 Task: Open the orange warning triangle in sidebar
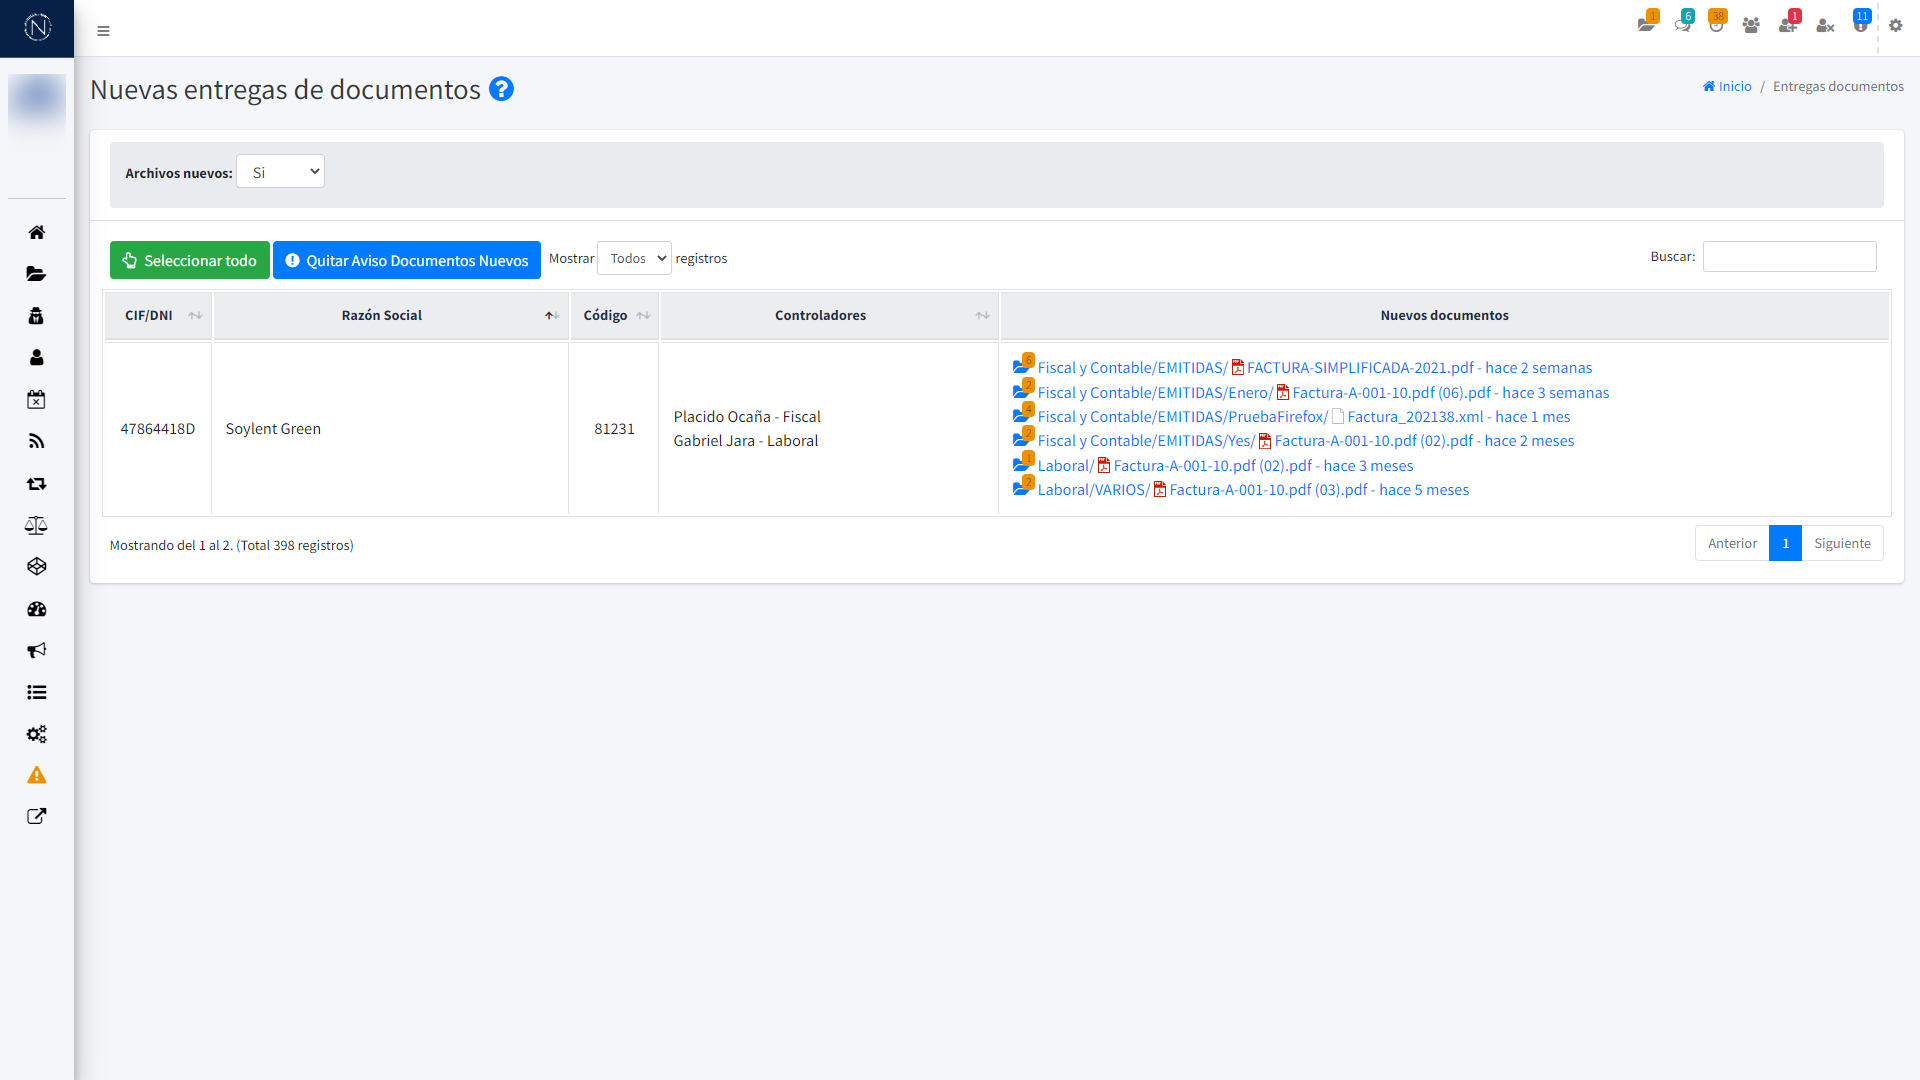tap(37, 775)
